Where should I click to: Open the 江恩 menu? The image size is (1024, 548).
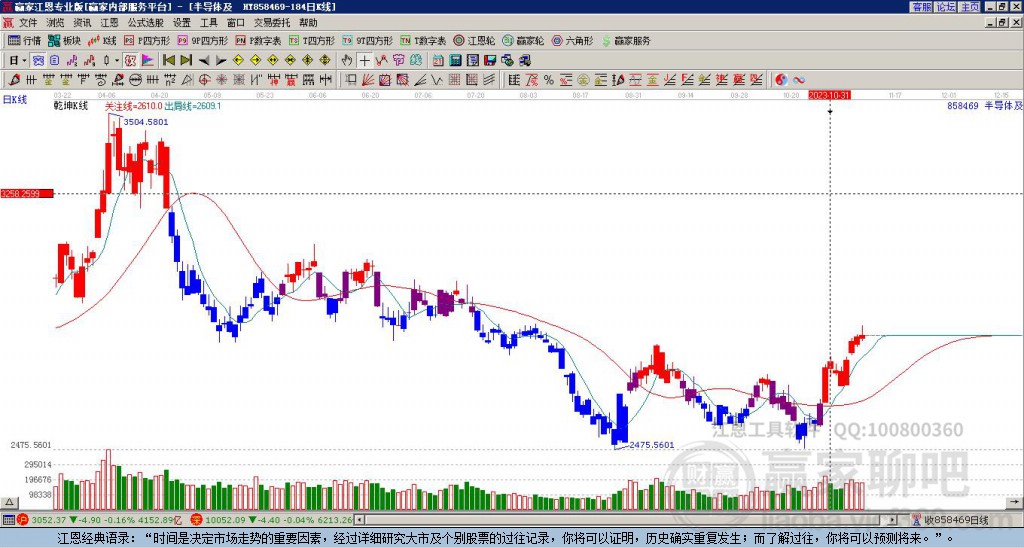tap(110, 23)
